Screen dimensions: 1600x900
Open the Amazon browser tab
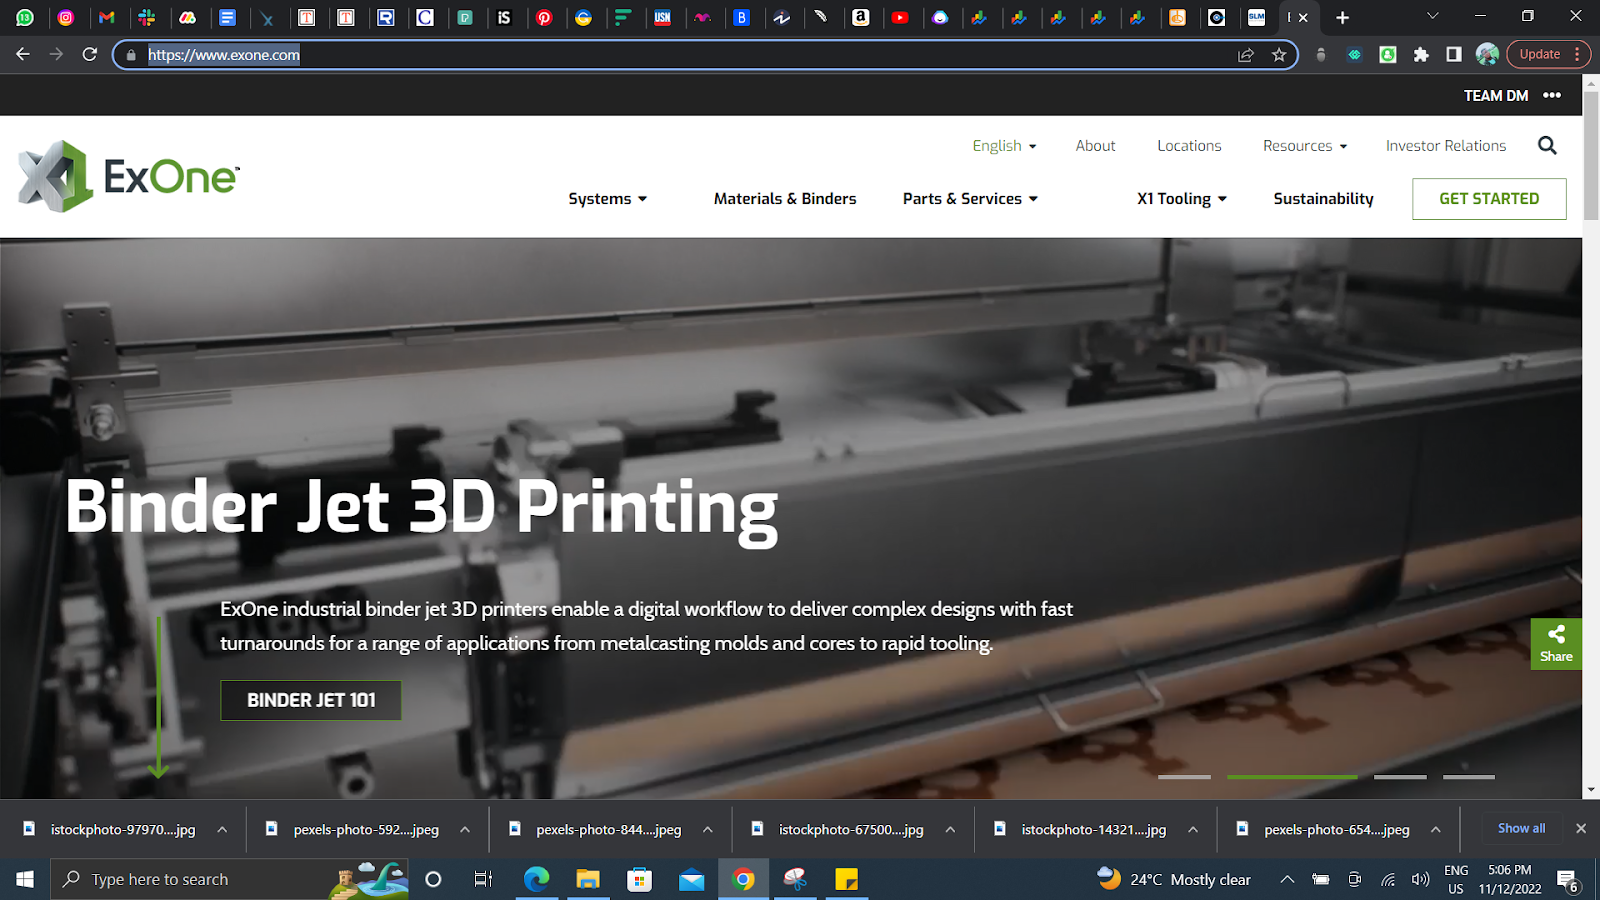pos(860,17)
